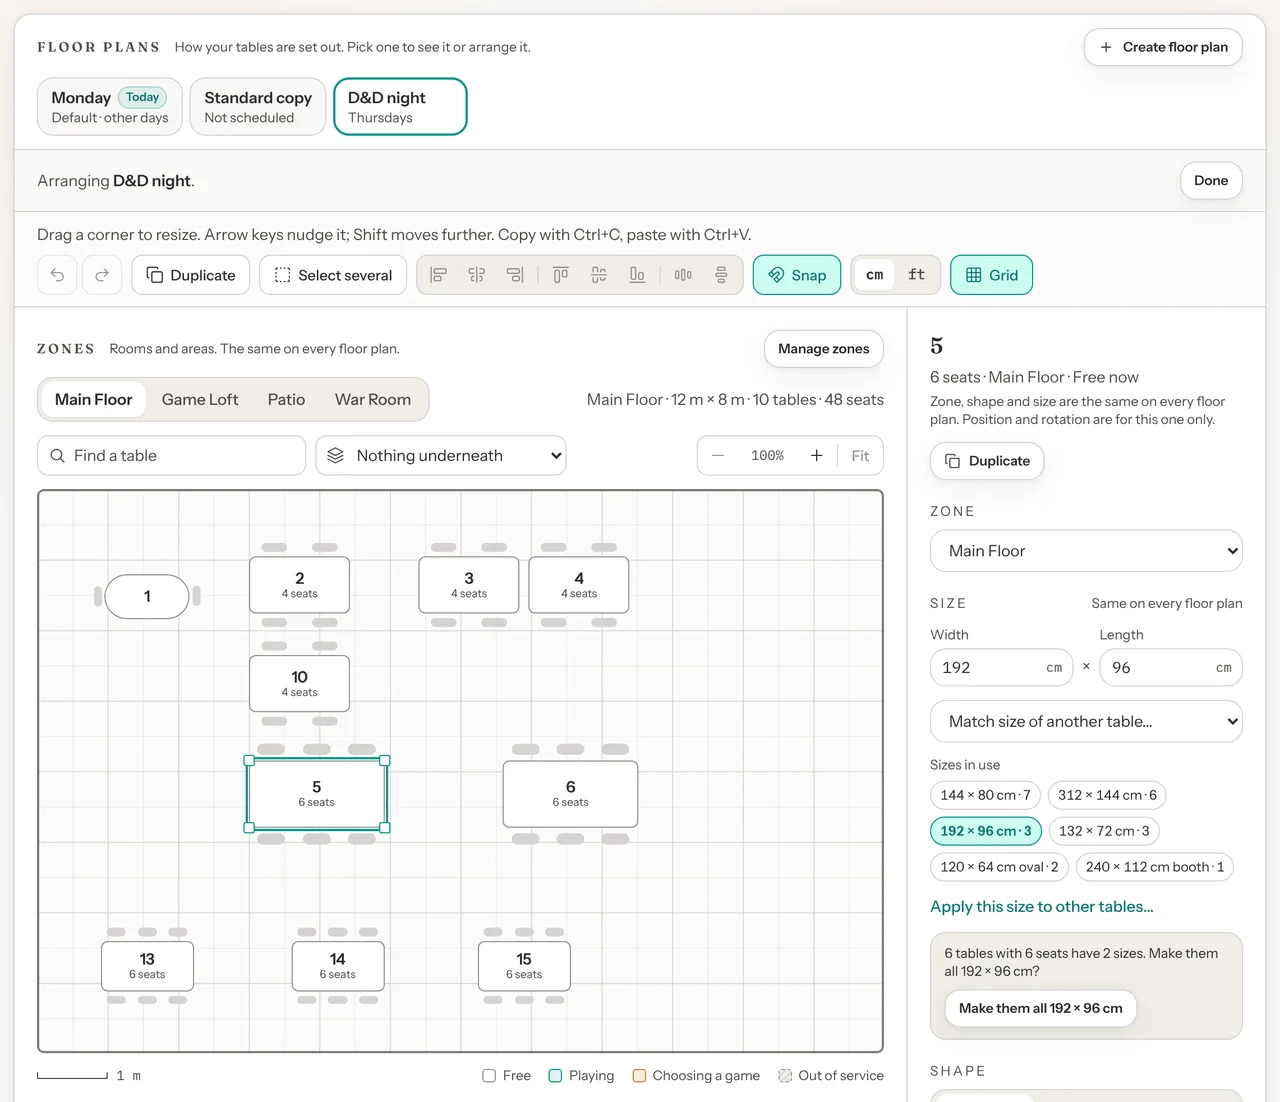Click the align horizontal centers icon
Image resolution: width=1280 pixels, height=1102 pixels.
coord(477,275)
